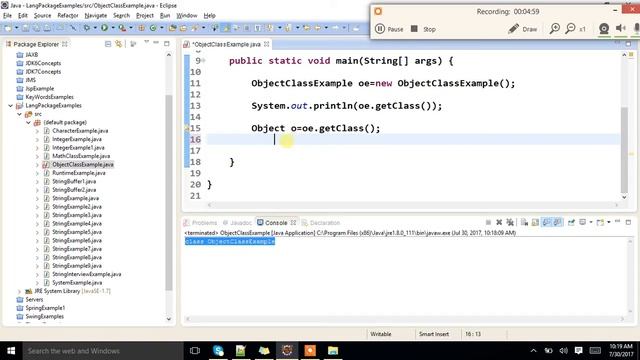This screenshot has width=640, height=360.
Task: Select StringBuffer1.java in the tree
Action: (74, 182)
